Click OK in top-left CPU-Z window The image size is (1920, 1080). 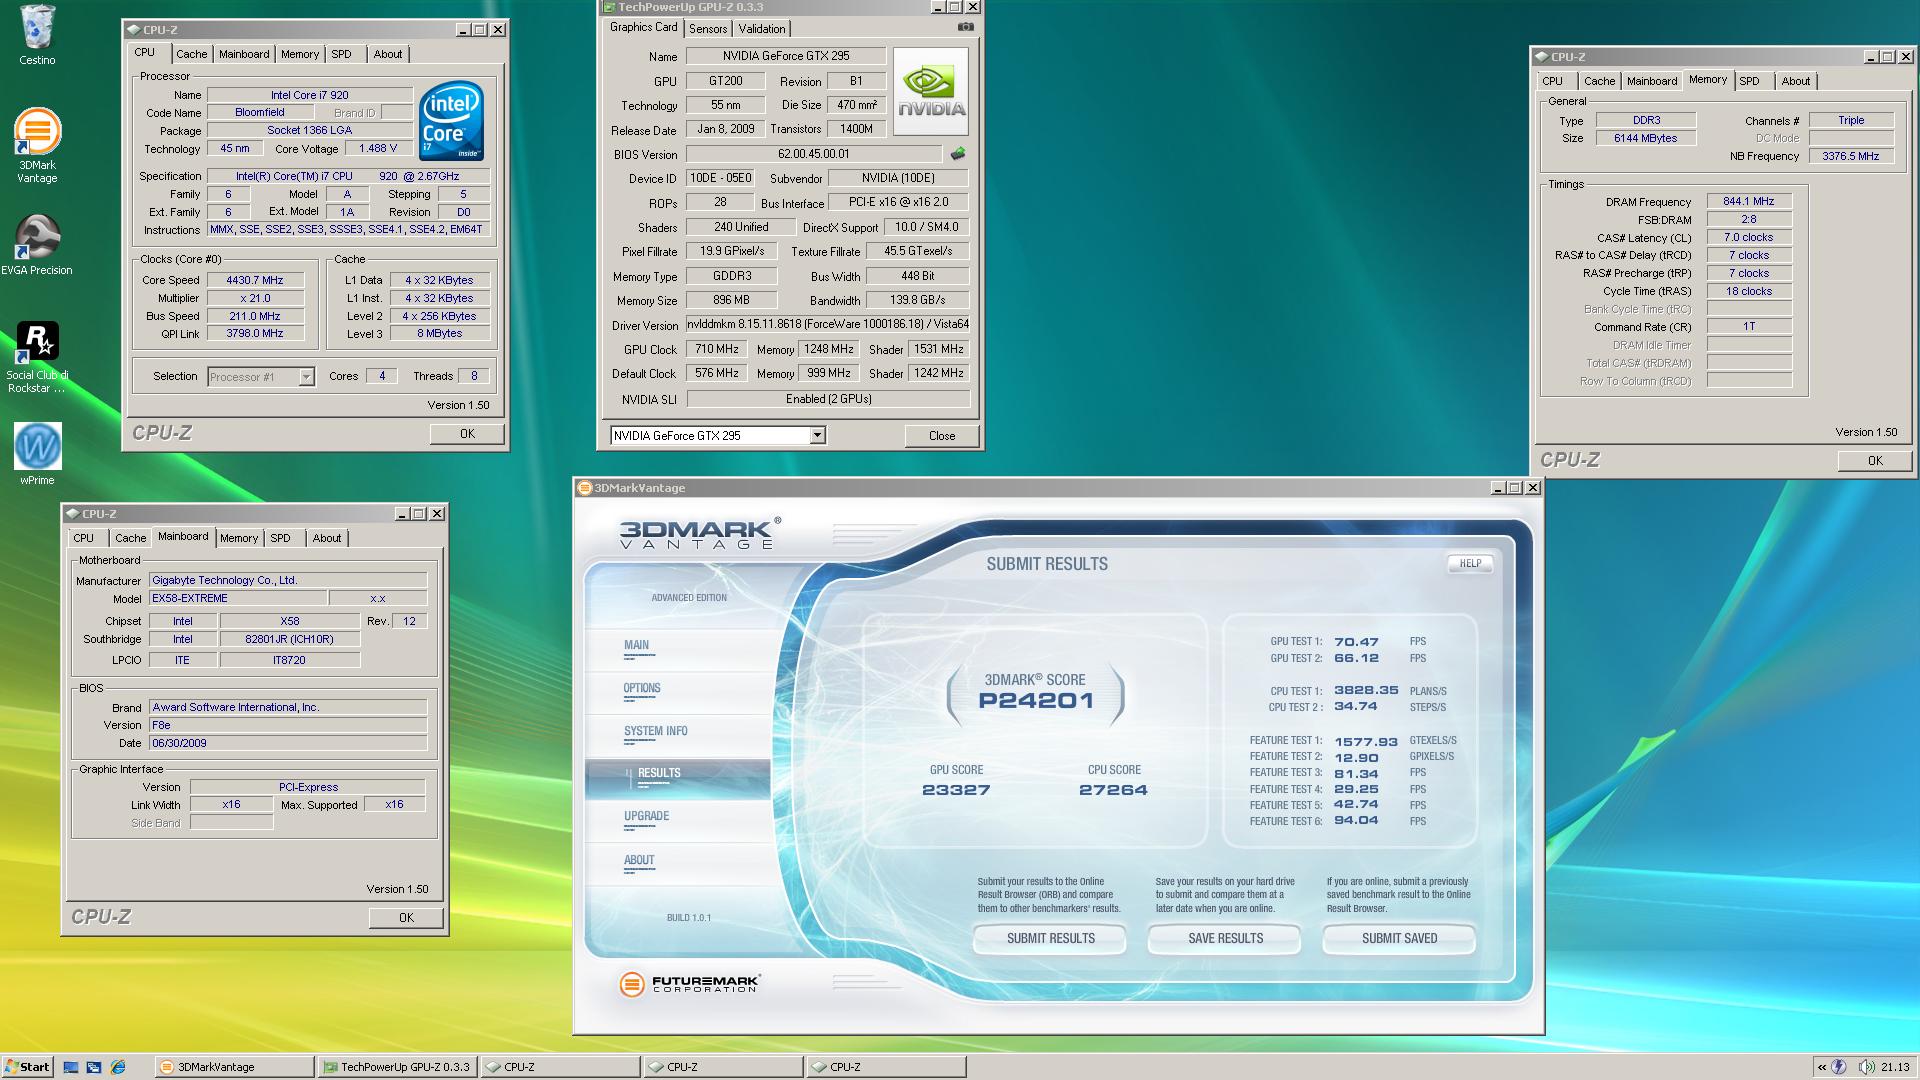[467, 434]
